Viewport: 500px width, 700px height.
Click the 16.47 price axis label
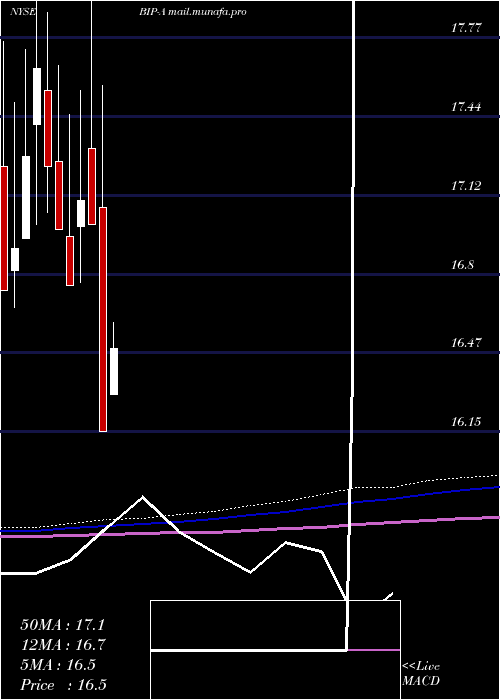pyautogui.click(x=466, y=343)
